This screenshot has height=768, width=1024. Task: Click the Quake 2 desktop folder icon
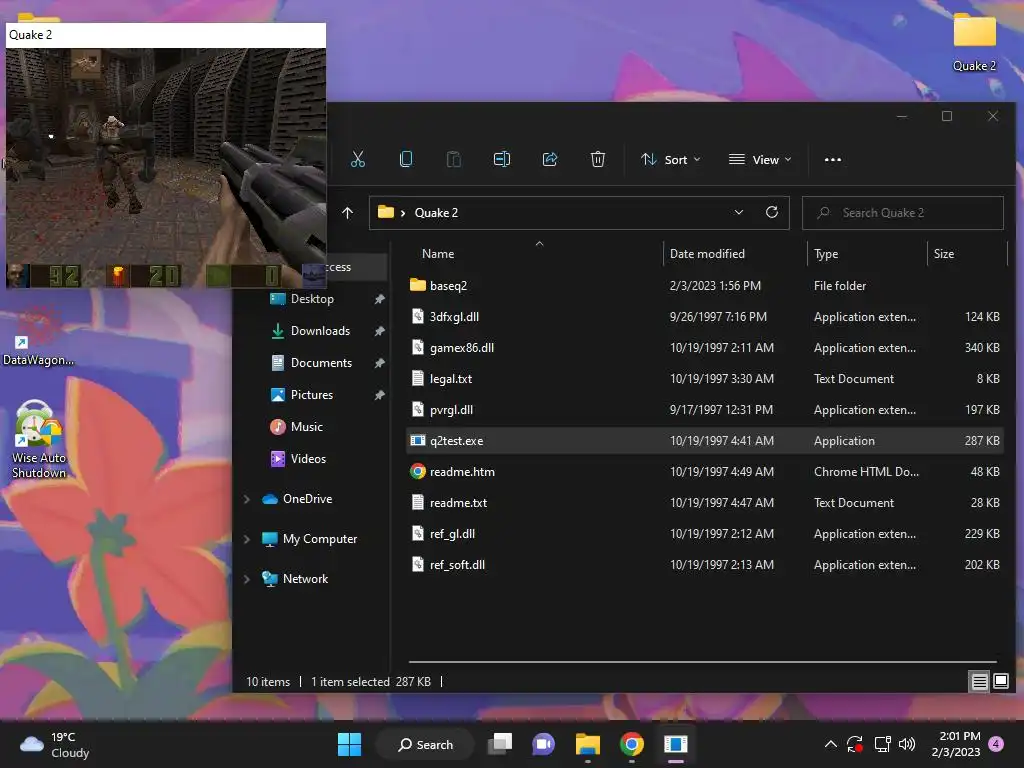coord(974,42)
